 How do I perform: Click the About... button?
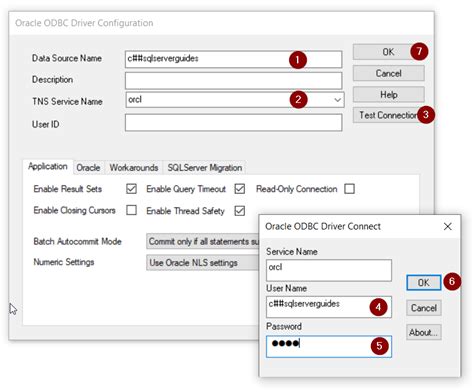point(424,332)
